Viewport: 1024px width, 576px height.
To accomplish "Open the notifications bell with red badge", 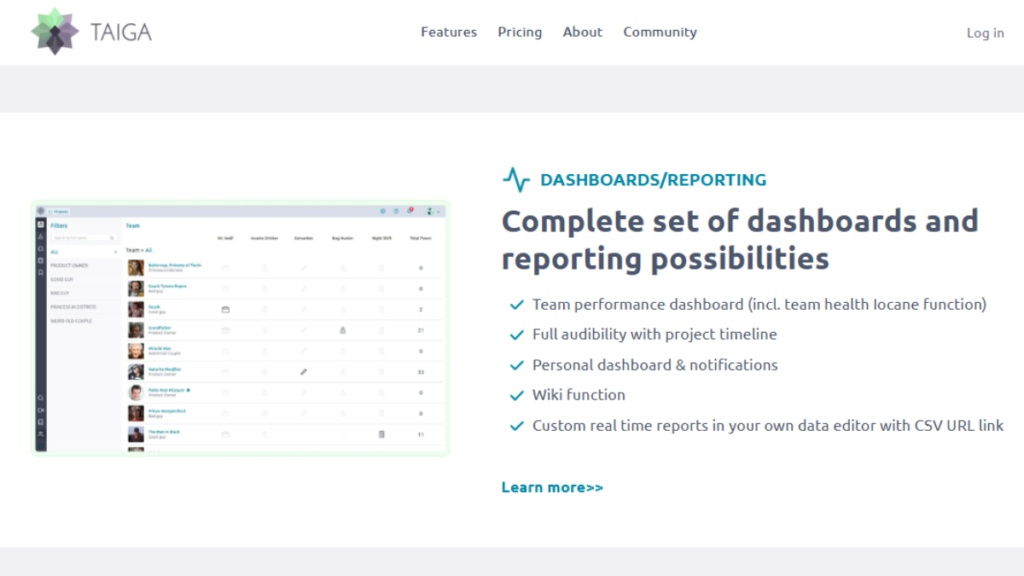I will click(409, 209).
